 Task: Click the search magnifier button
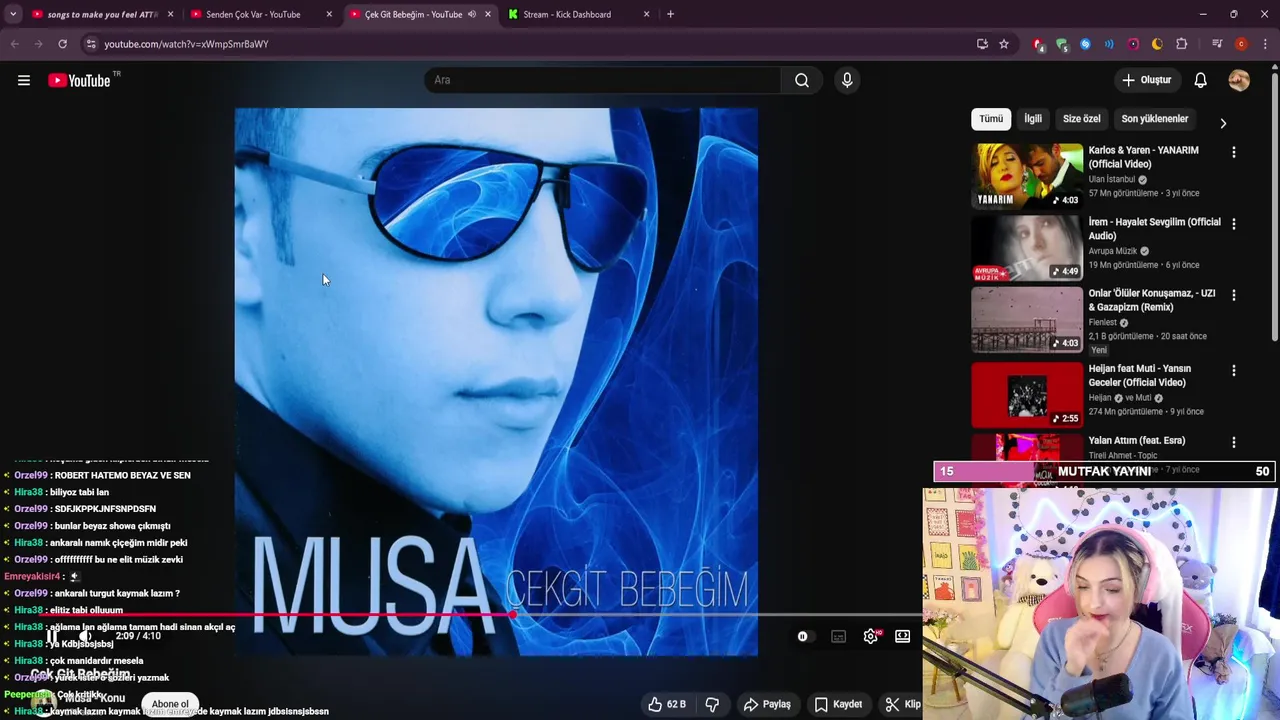click(x=802, y=80)
